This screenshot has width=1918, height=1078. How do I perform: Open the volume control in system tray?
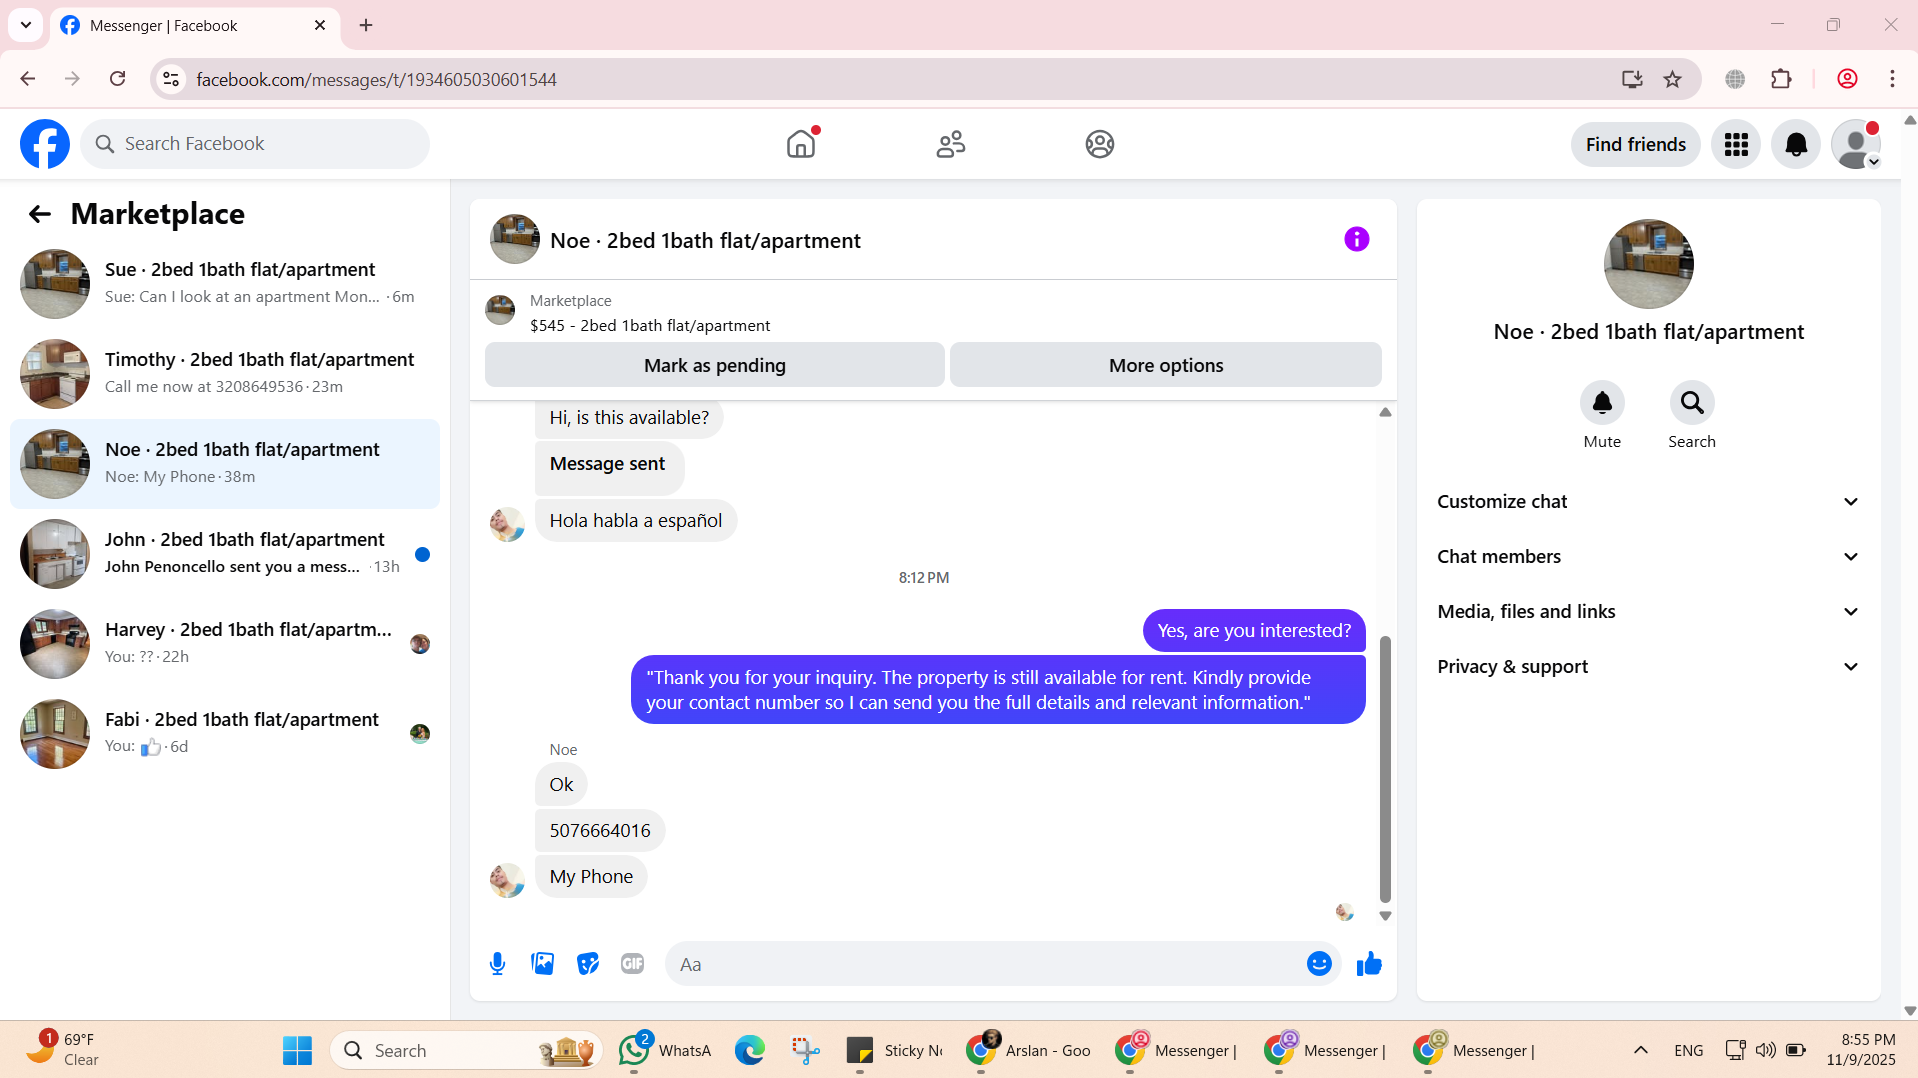1765,1050
